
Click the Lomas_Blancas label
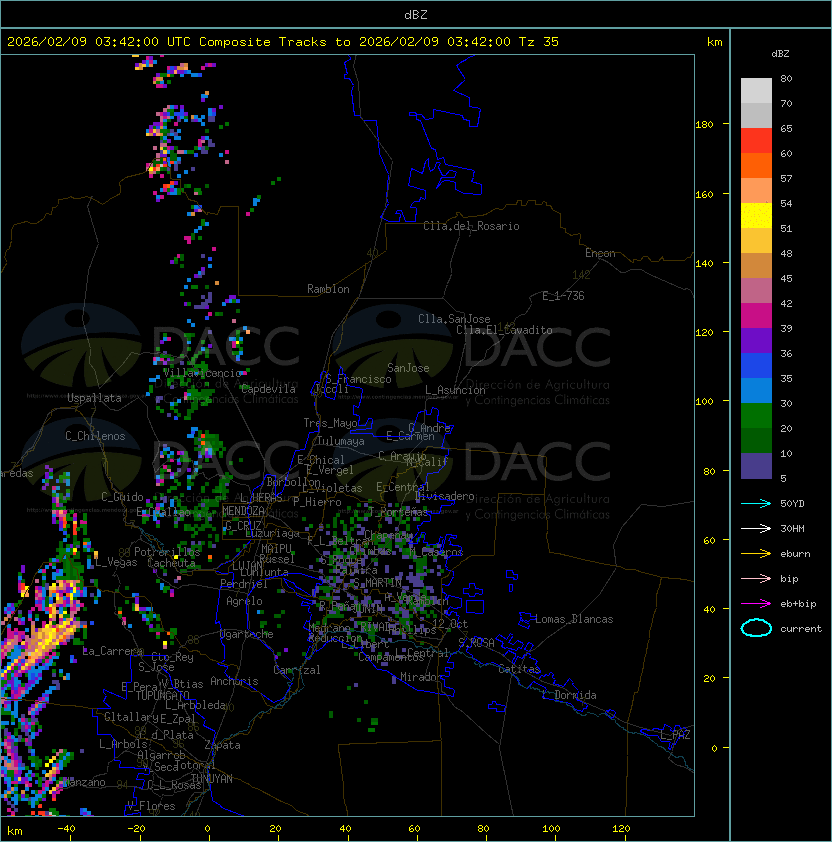[574, 619]
